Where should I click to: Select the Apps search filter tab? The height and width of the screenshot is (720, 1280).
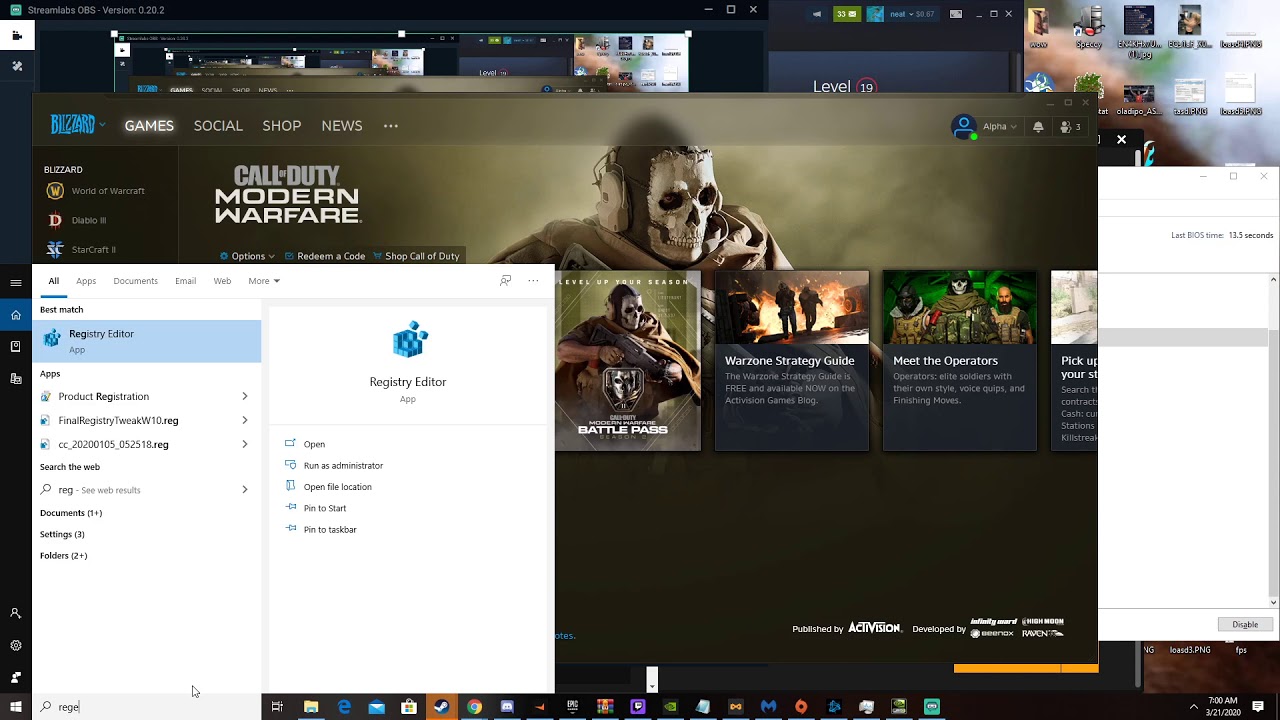point(86,281)
